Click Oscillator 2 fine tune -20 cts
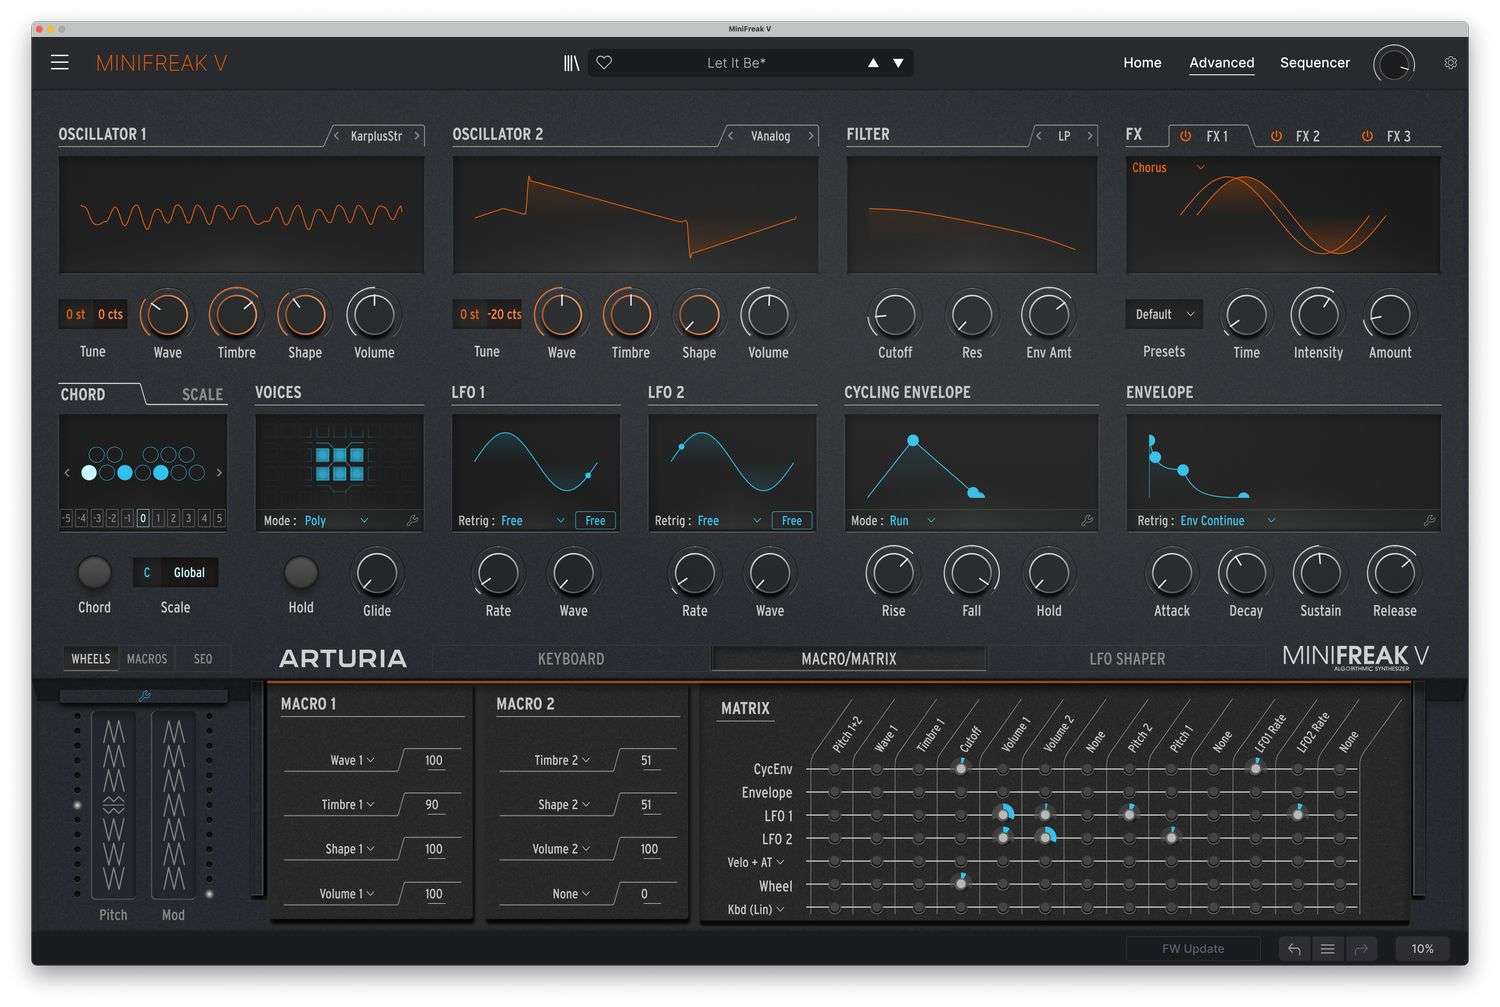Image resolution: width=1500 pixels, height=1007 pixels. pyautogui.click(x=505, y=314)
